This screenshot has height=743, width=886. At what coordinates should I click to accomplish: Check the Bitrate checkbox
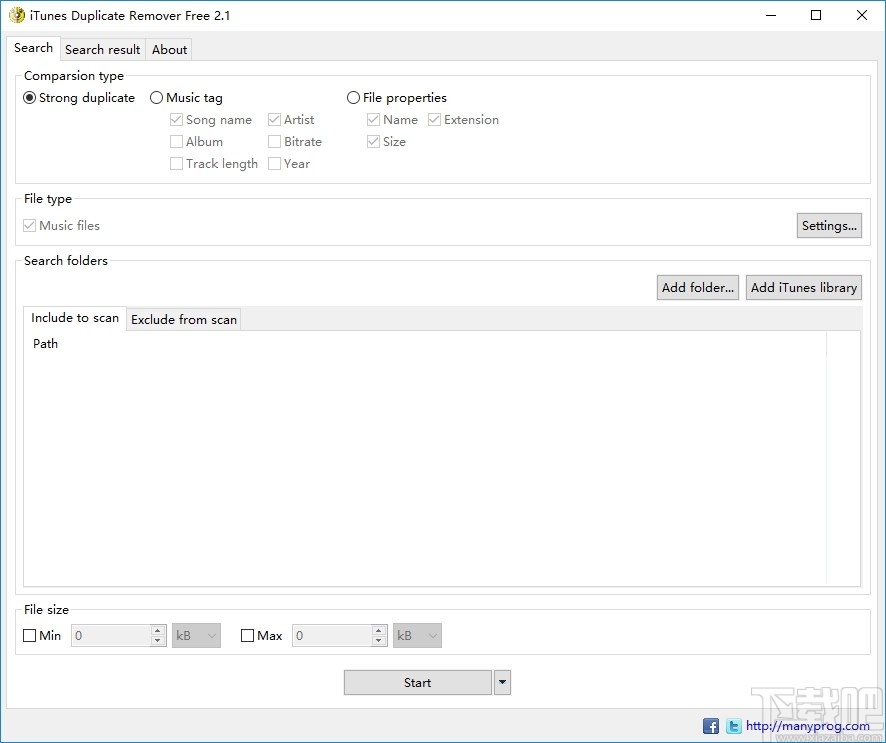[x=274, y=141]
